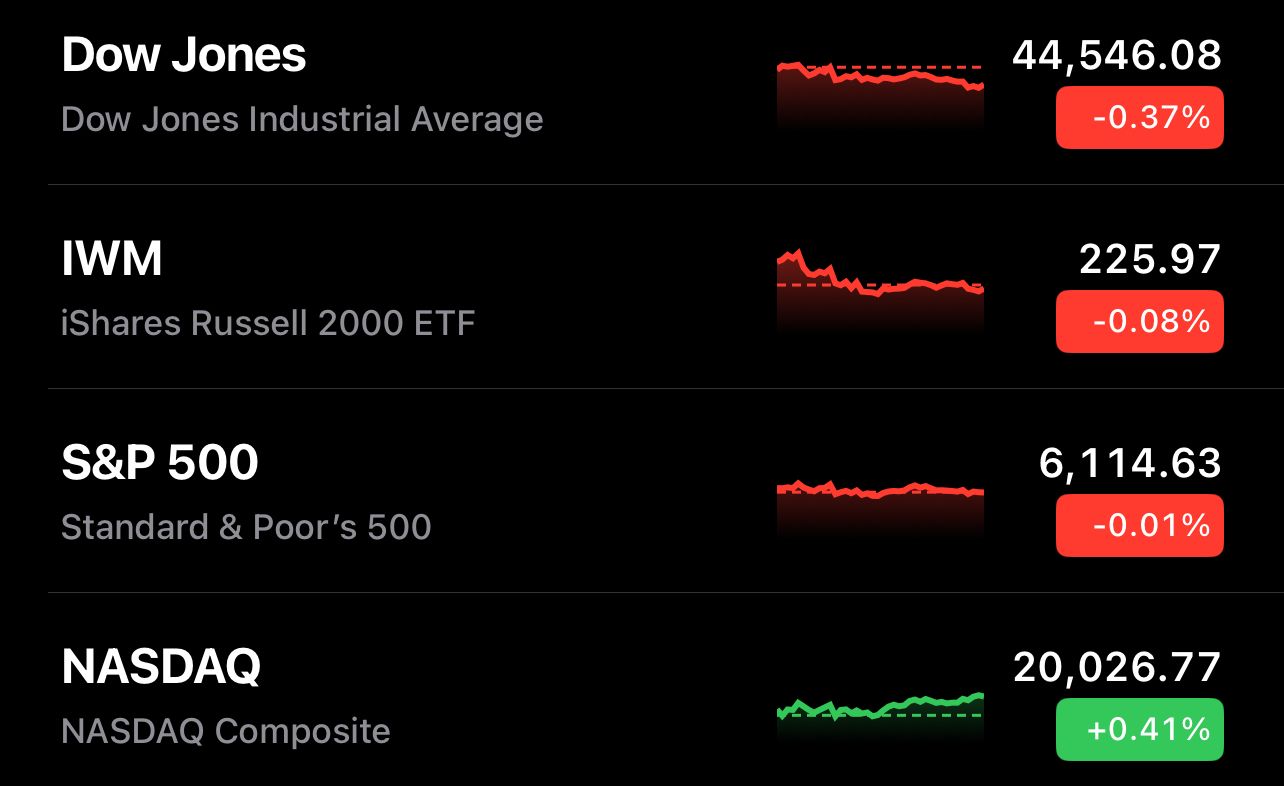Screen dimensions: 1284x786
Task: Tap the S&P 500 price 6,114.63
Action: point(1130,463)
